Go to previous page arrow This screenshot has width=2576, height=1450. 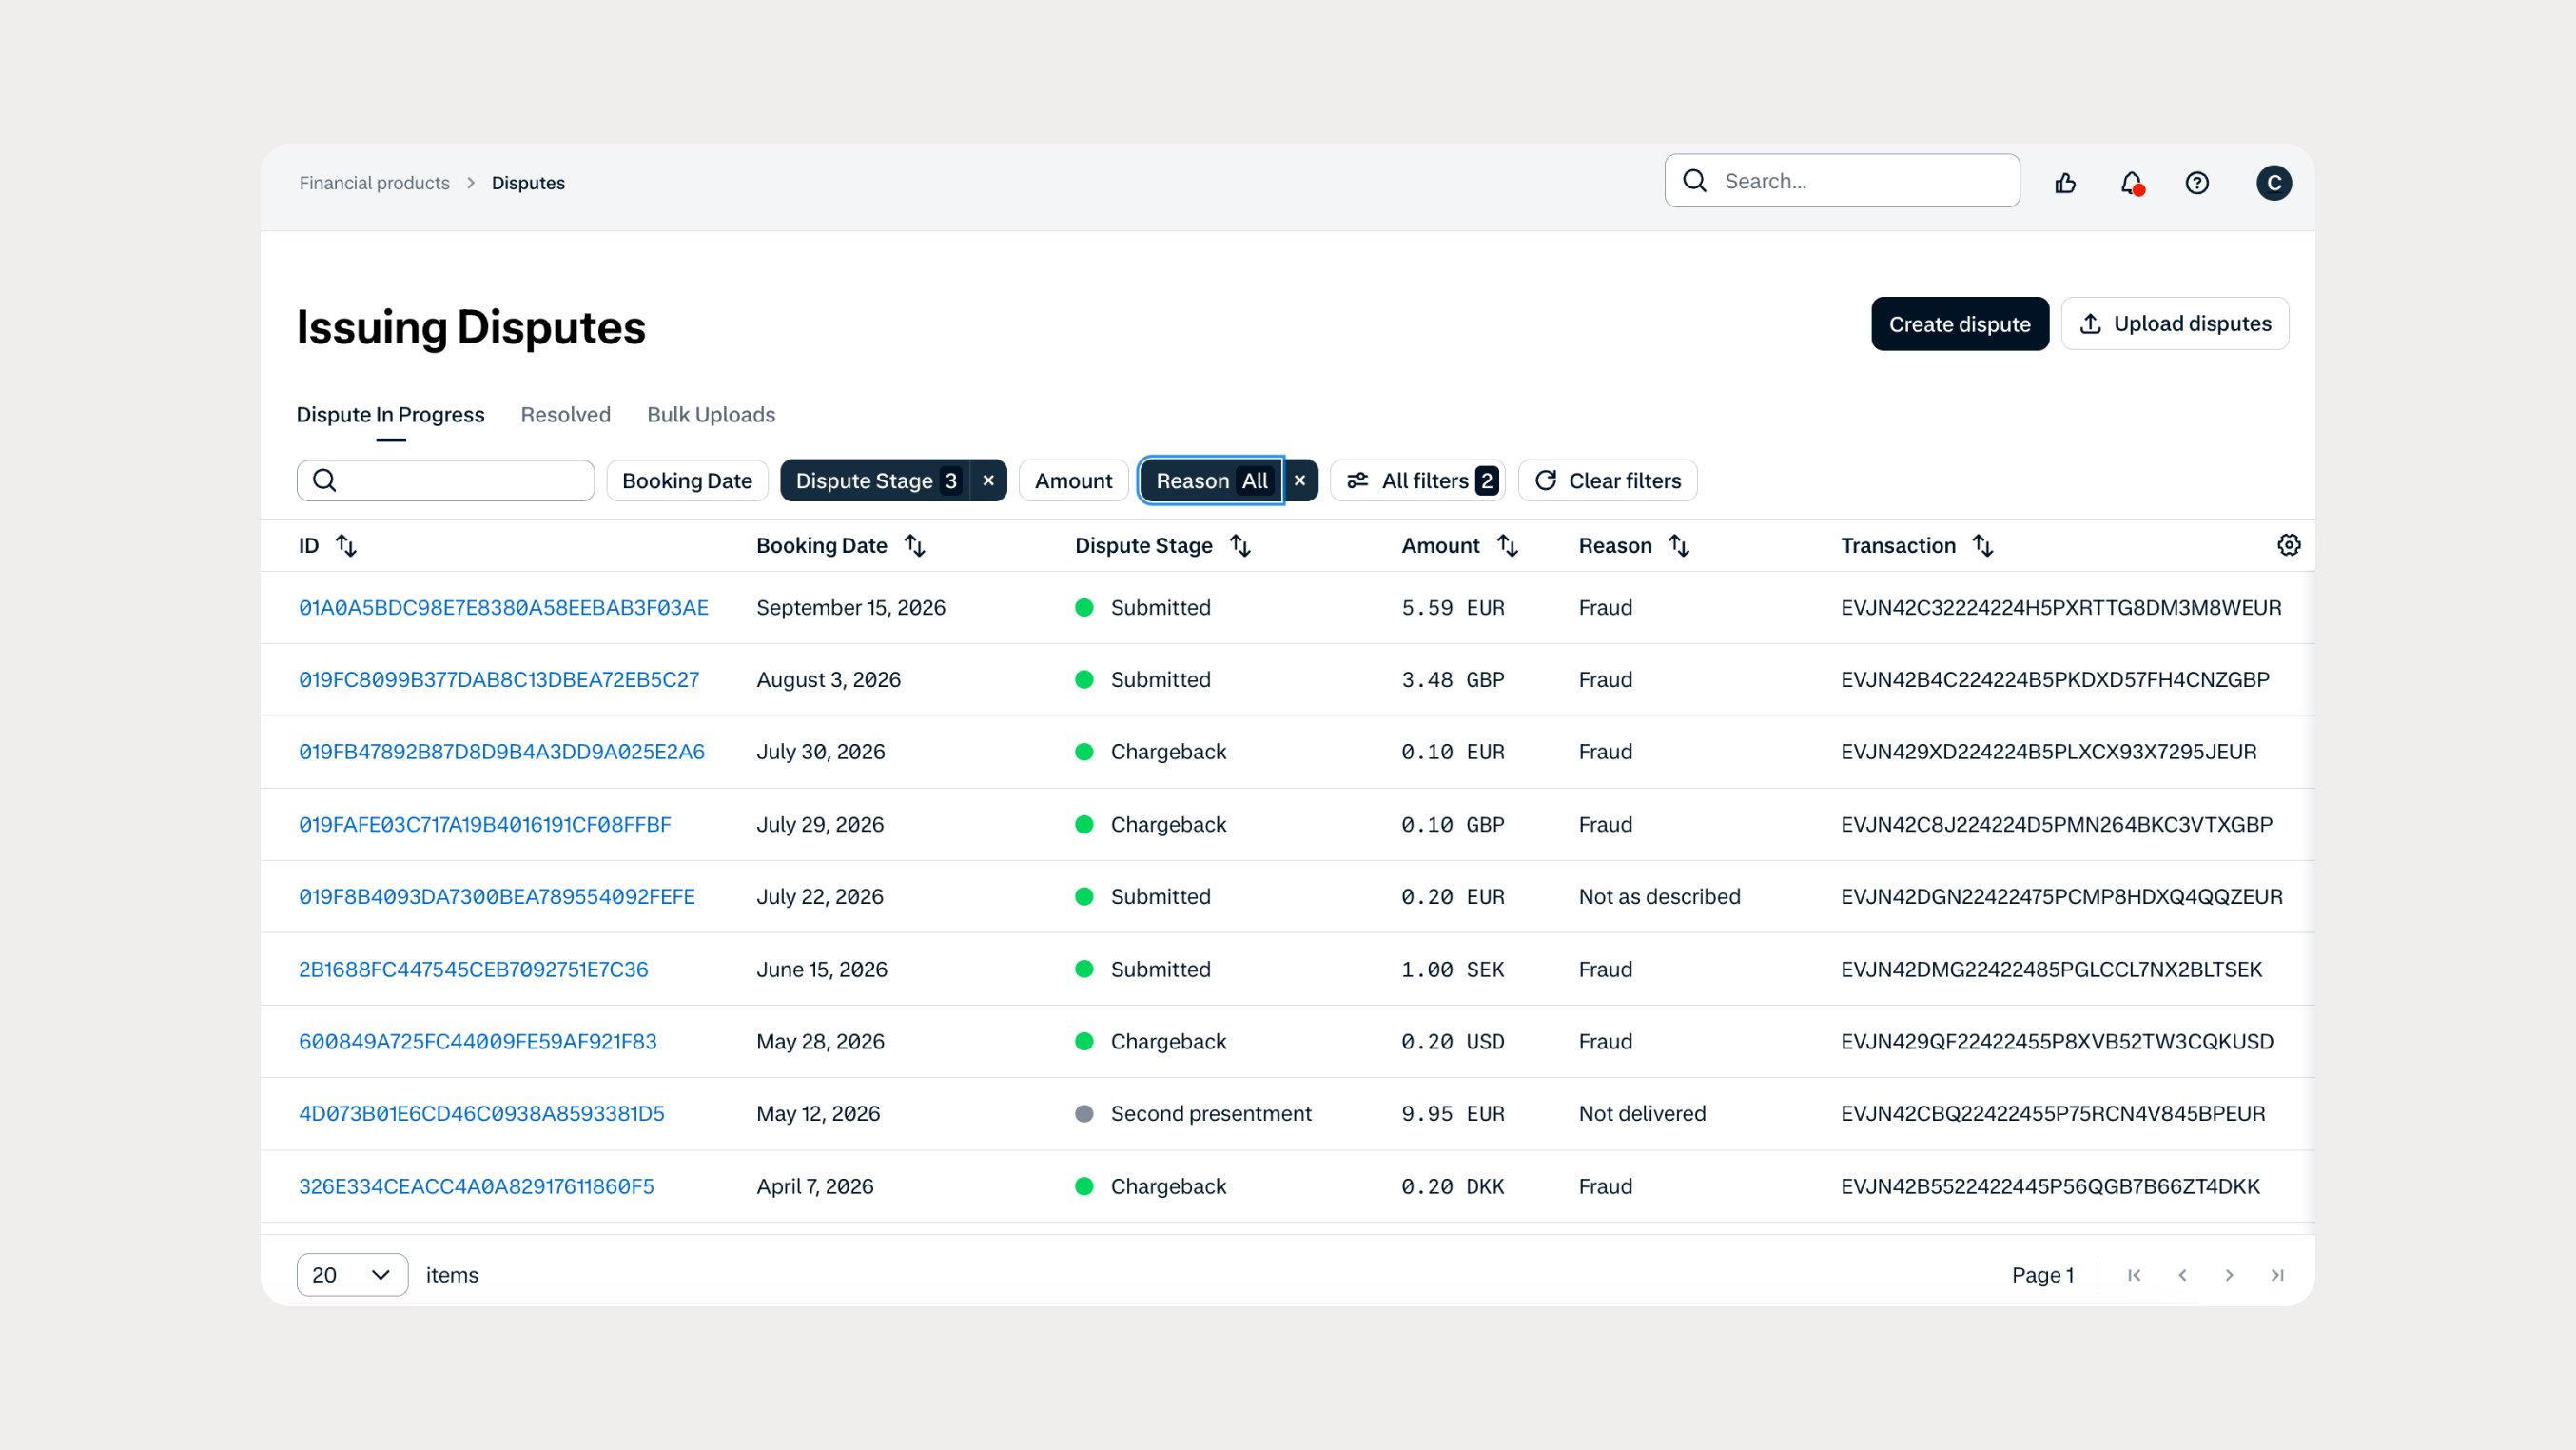coord(2182,1275)
